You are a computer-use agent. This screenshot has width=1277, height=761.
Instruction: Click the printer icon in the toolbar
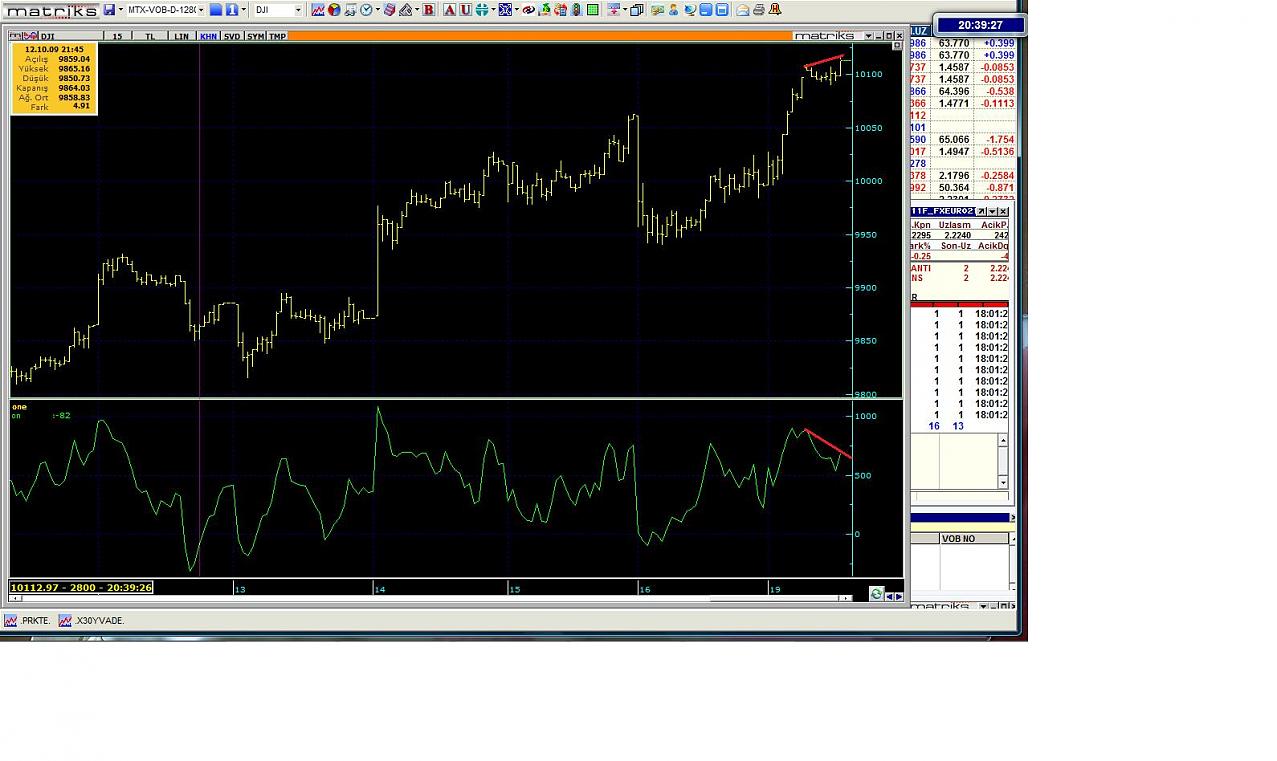tap(759, 10)
